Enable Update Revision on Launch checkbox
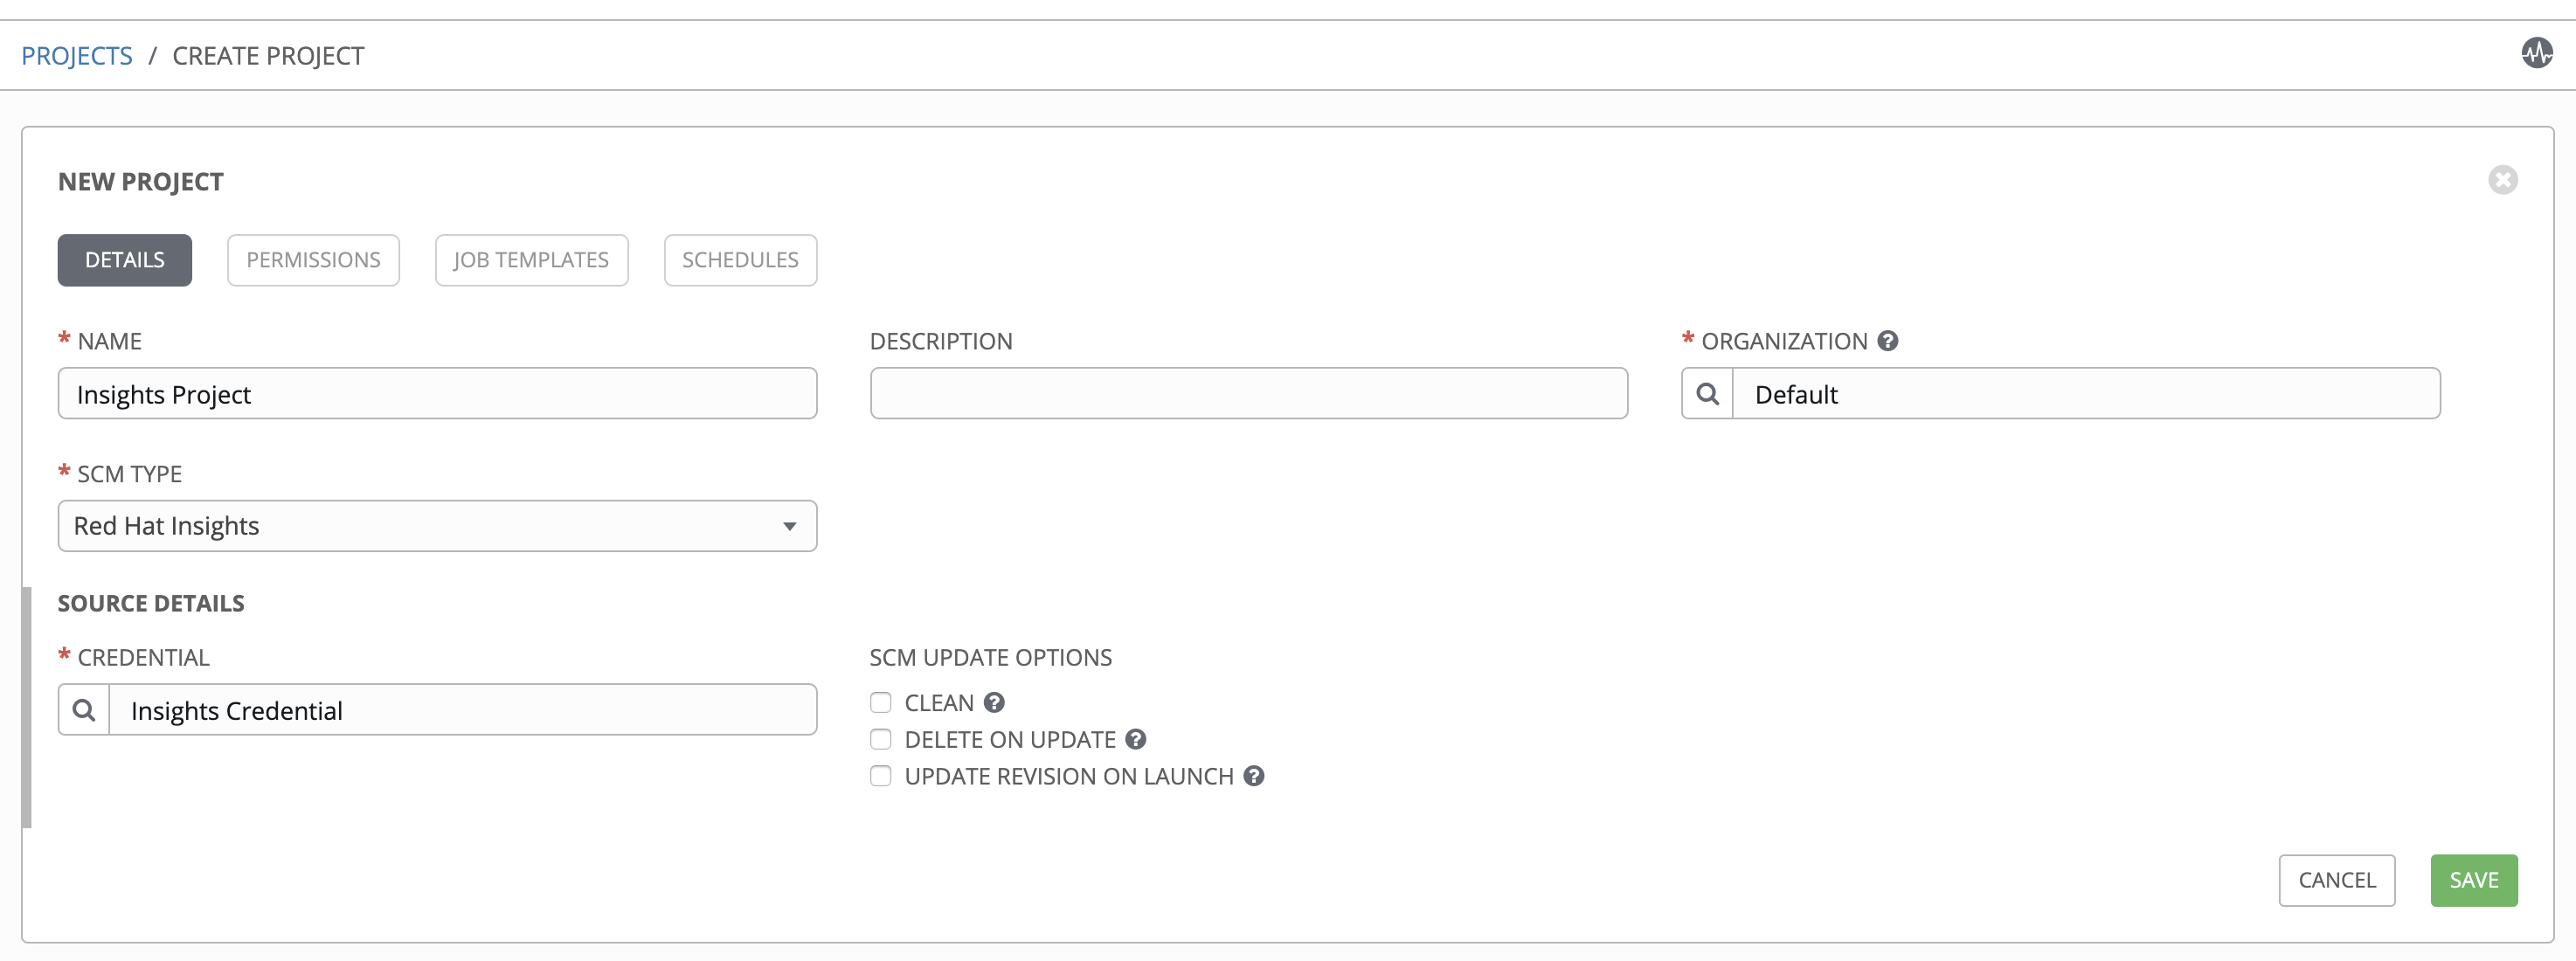Image resolution: width=2576 pixels, height=961 pixels. (x=880, y=776)
